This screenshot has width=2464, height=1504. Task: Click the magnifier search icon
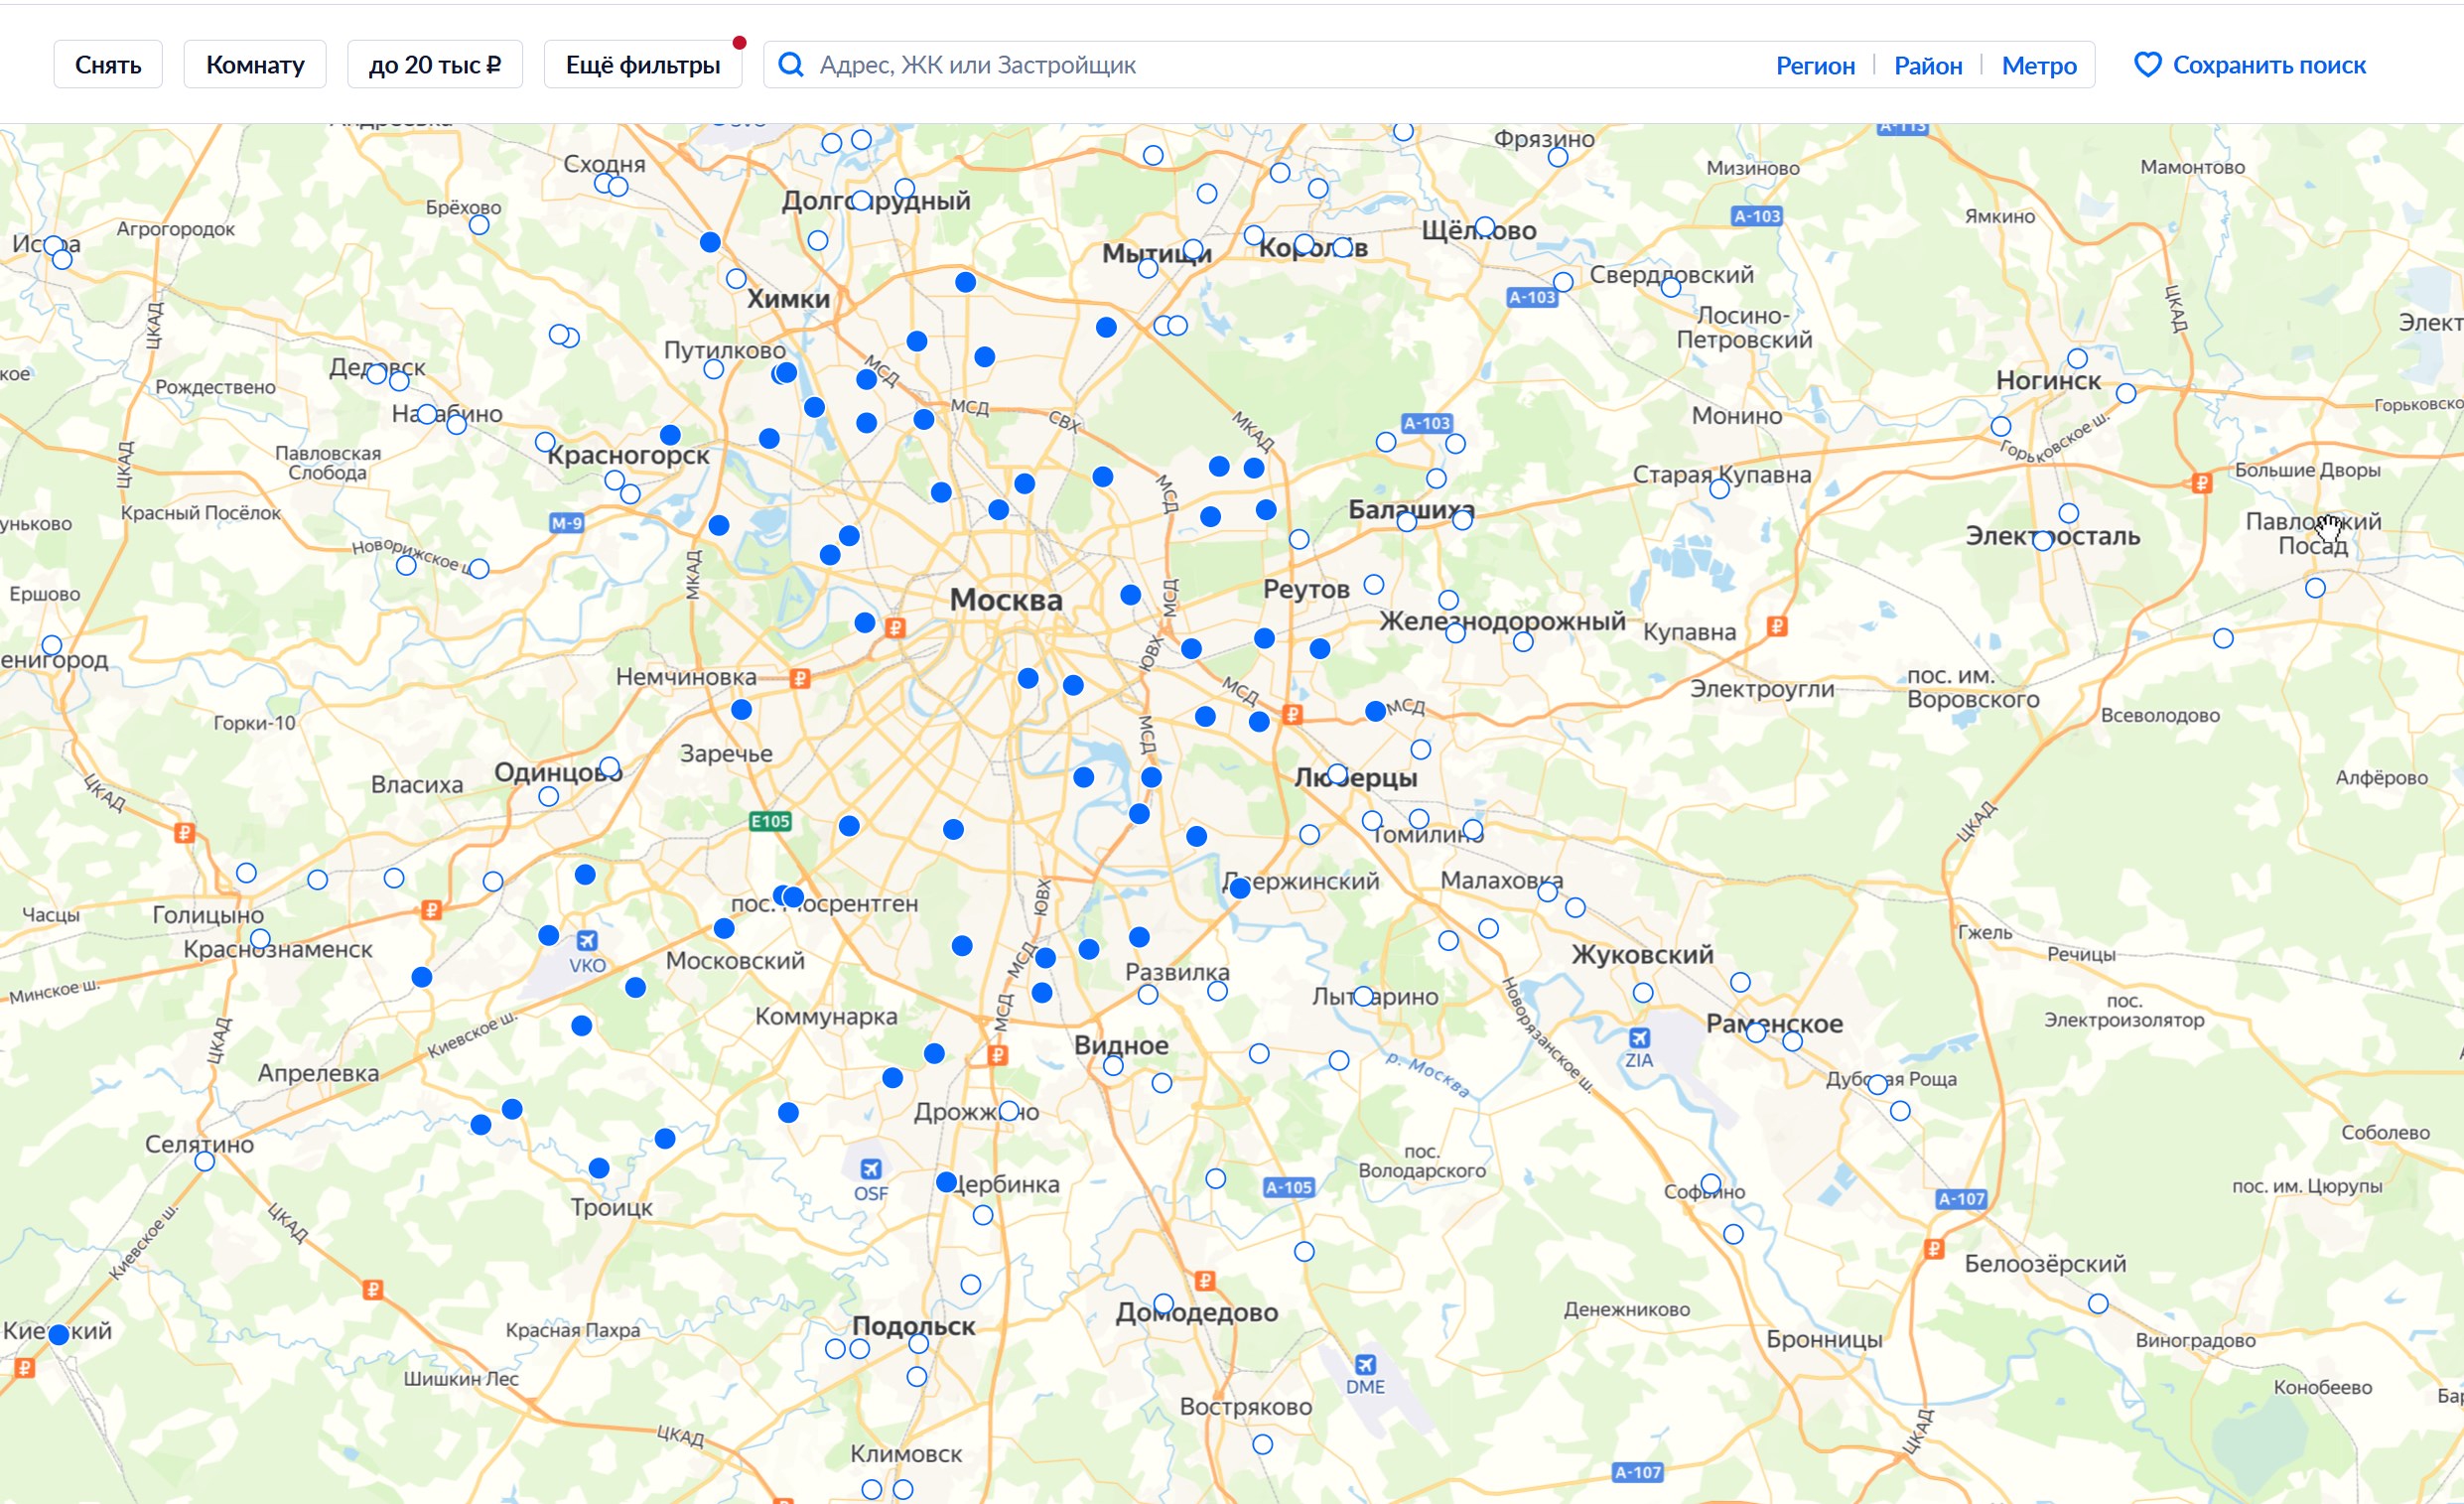coord(790,65)
